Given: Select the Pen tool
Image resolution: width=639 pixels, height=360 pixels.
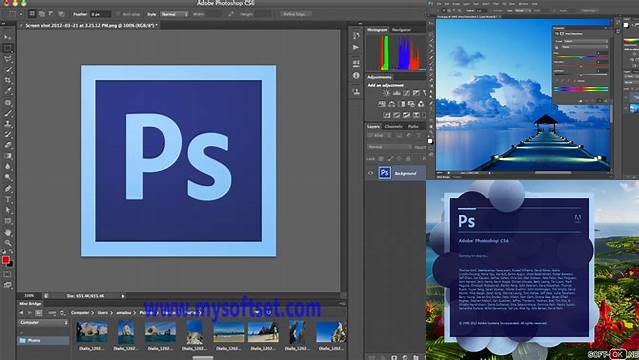Looking at the screenshot, I should pos(7,188).
